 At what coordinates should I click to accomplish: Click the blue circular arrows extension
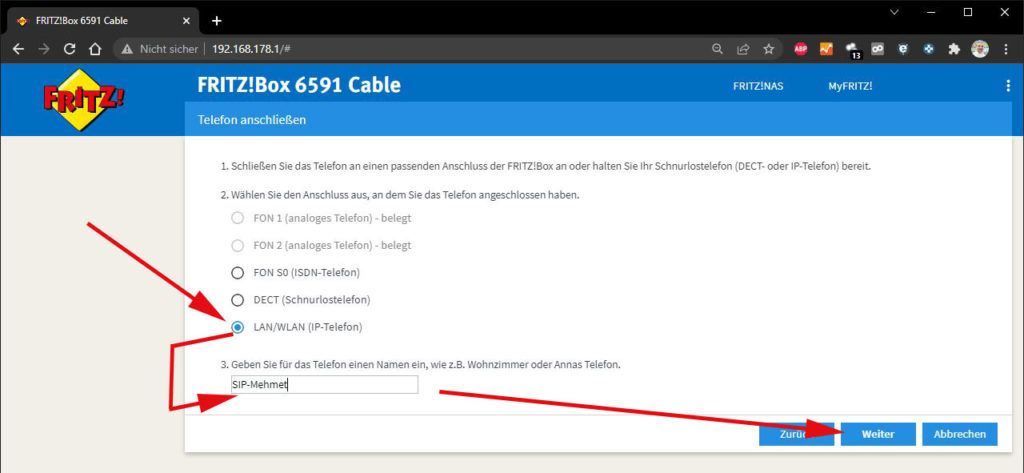(x=929, y=49)
